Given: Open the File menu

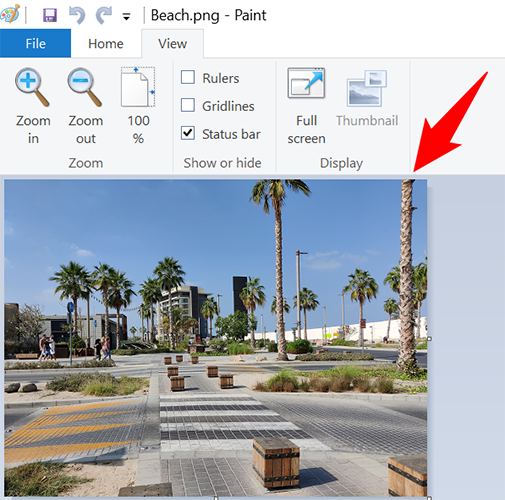Looking at the screenshot, I should [x=35, y=43].
